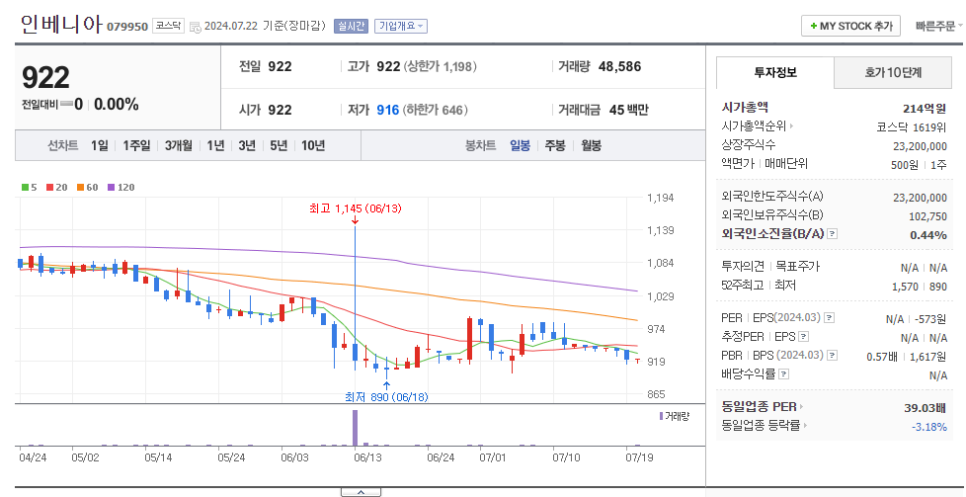Image resolution: width=966 pixels, height=497 pixels.
Task: Switch to the 호가10단계 tab
Action: (893, 73)
